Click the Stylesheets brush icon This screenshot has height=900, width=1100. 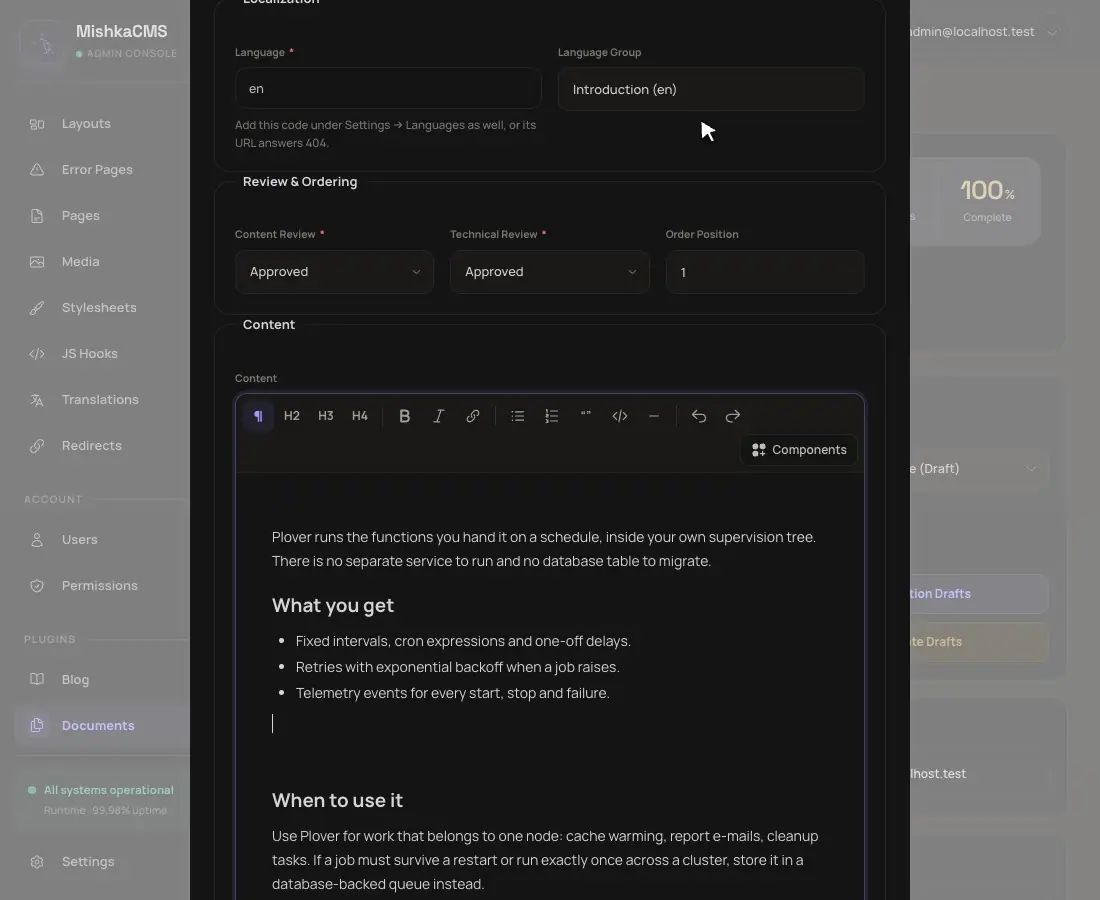[37, 308]
